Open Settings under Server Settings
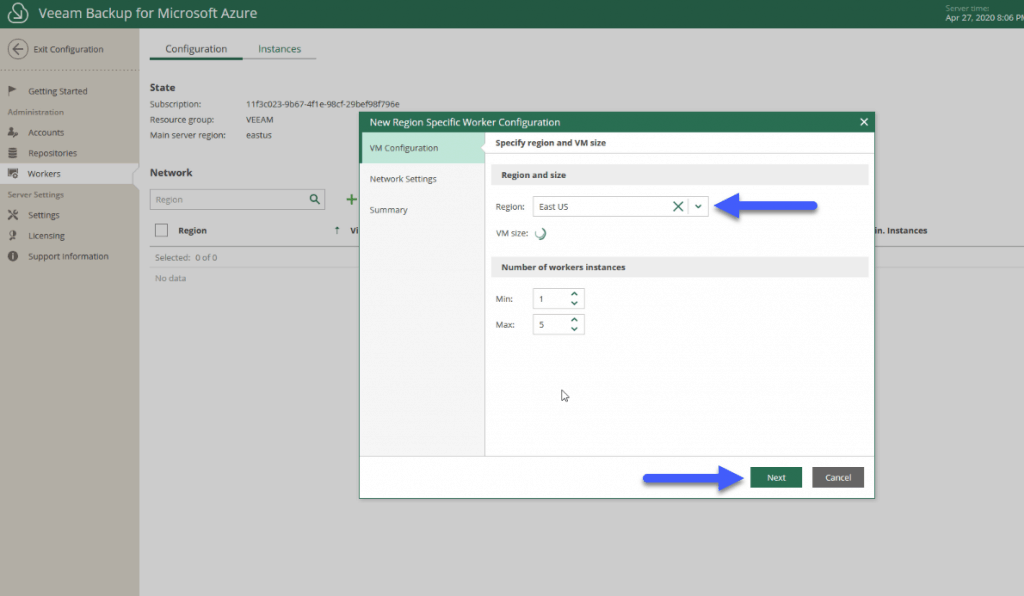The height and width of the screenshot is (596, 1024). click(x=44, y=215)
